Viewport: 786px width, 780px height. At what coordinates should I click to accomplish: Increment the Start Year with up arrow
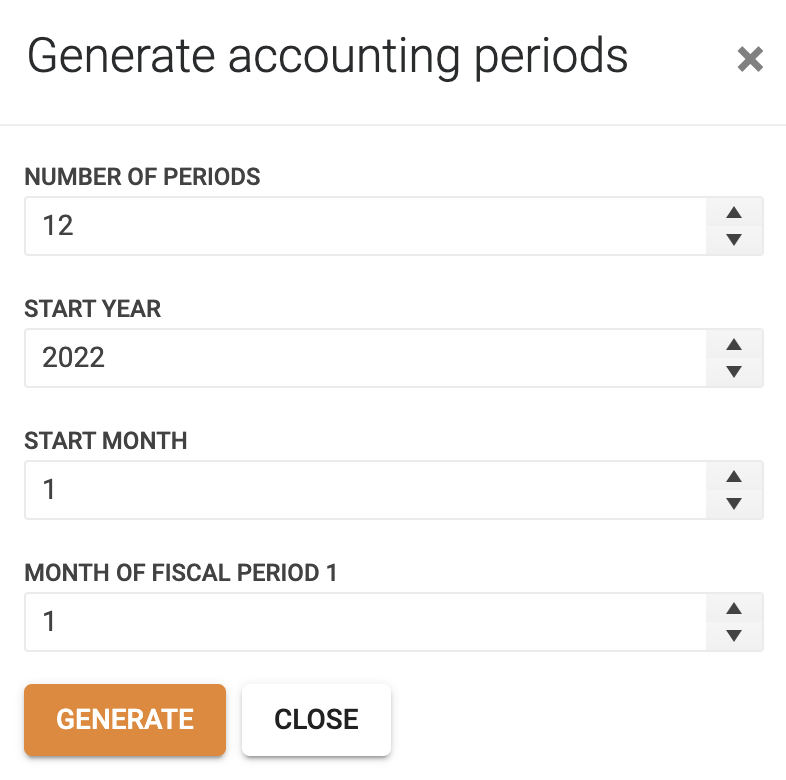tap(734, 344)
